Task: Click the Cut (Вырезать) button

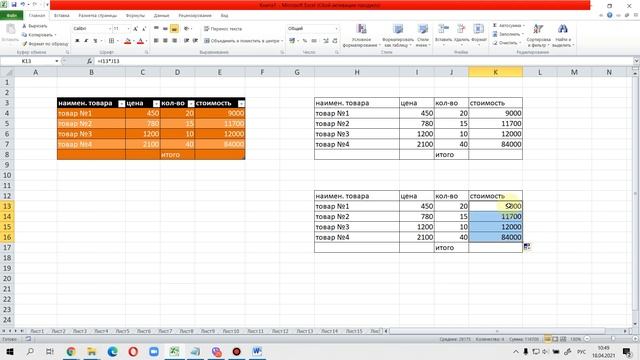Action: 35,26
